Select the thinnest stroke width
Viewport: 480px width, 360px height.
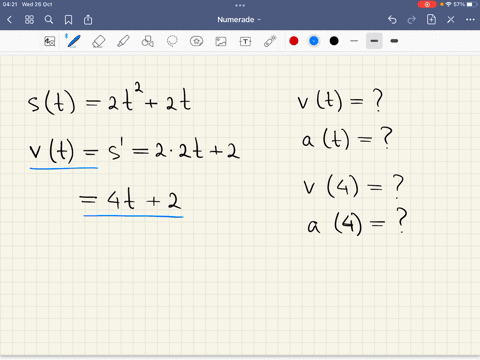354,41
